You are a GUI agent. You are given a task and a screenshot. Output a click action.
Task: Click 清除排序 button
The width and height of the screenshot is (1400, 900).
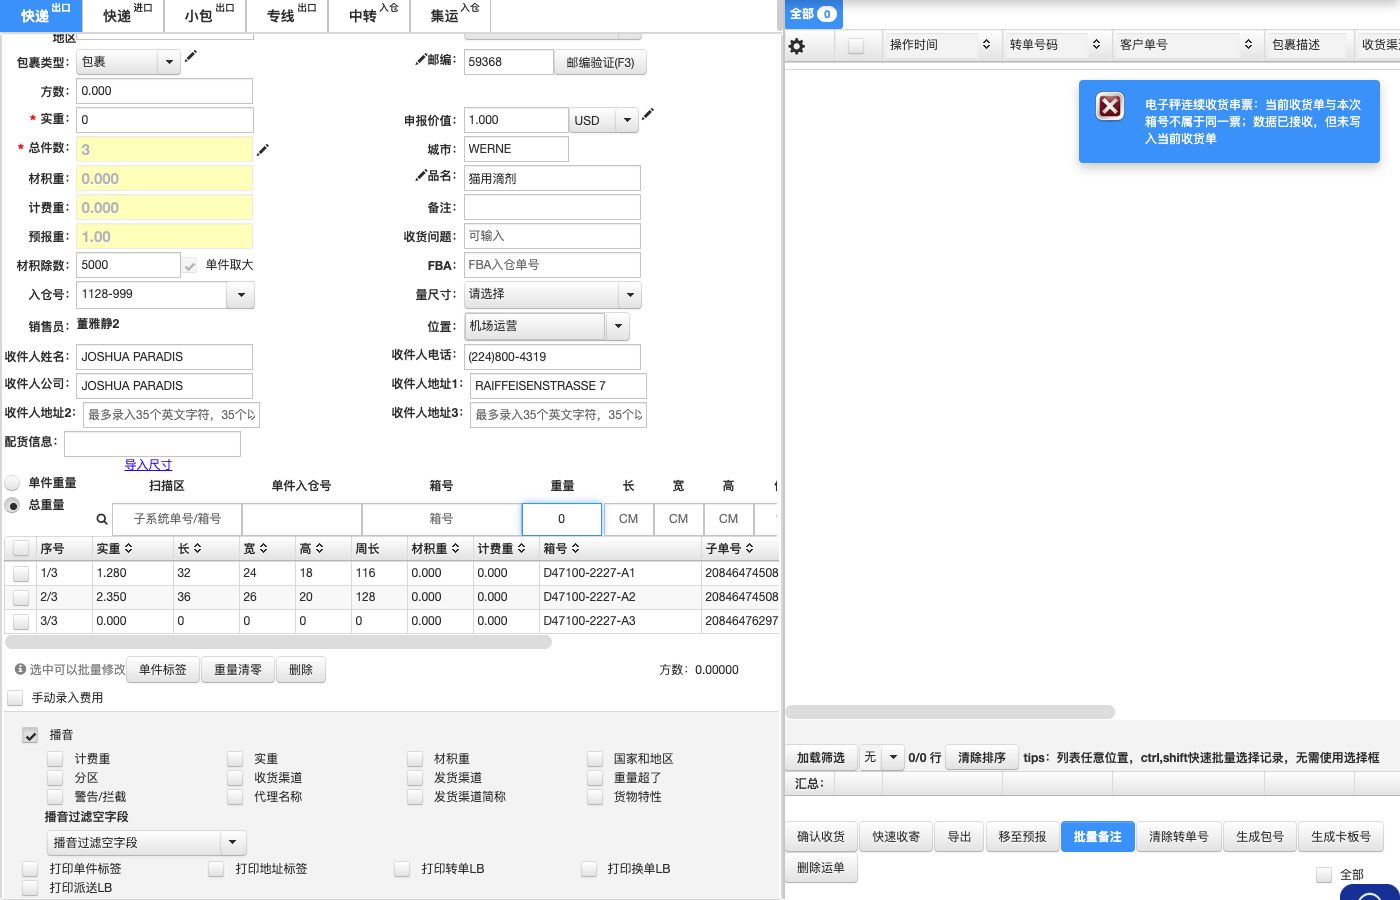coord(982,757)
